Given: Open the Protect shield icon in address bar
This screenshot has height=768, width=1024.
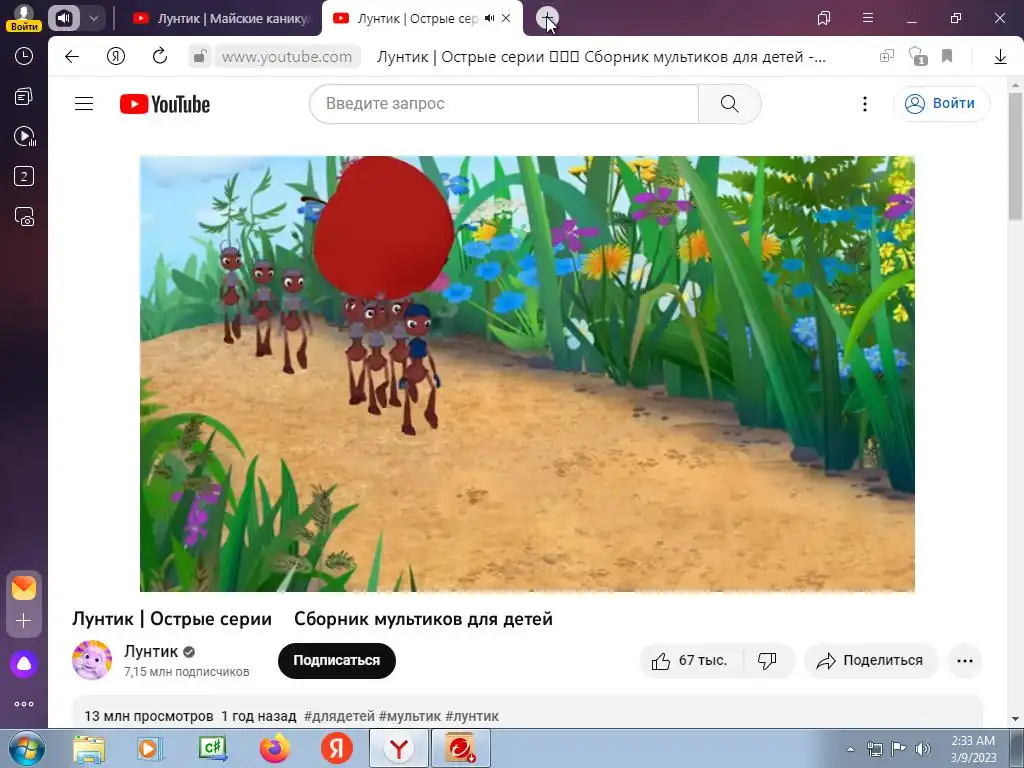Looking at the screenshot, I should pyautogui.click(x=918, y=57).
